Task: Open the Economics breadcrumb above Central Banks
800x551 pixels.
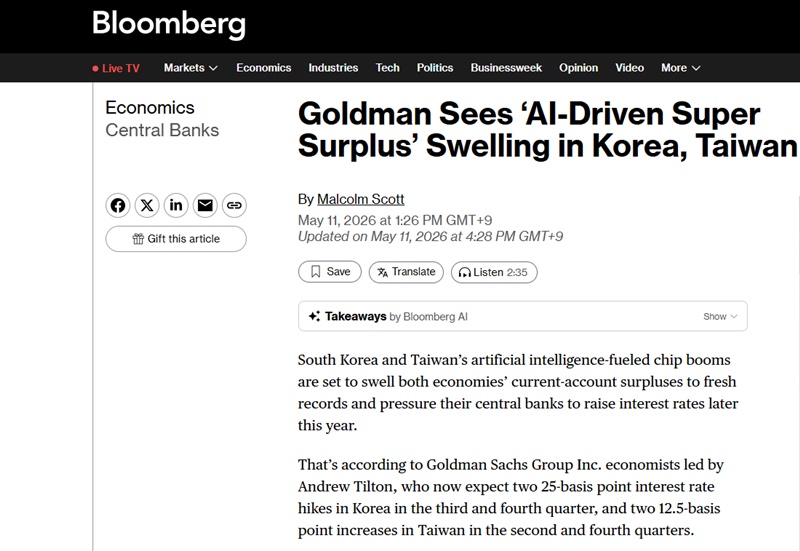Action: [x=150, y=108]
